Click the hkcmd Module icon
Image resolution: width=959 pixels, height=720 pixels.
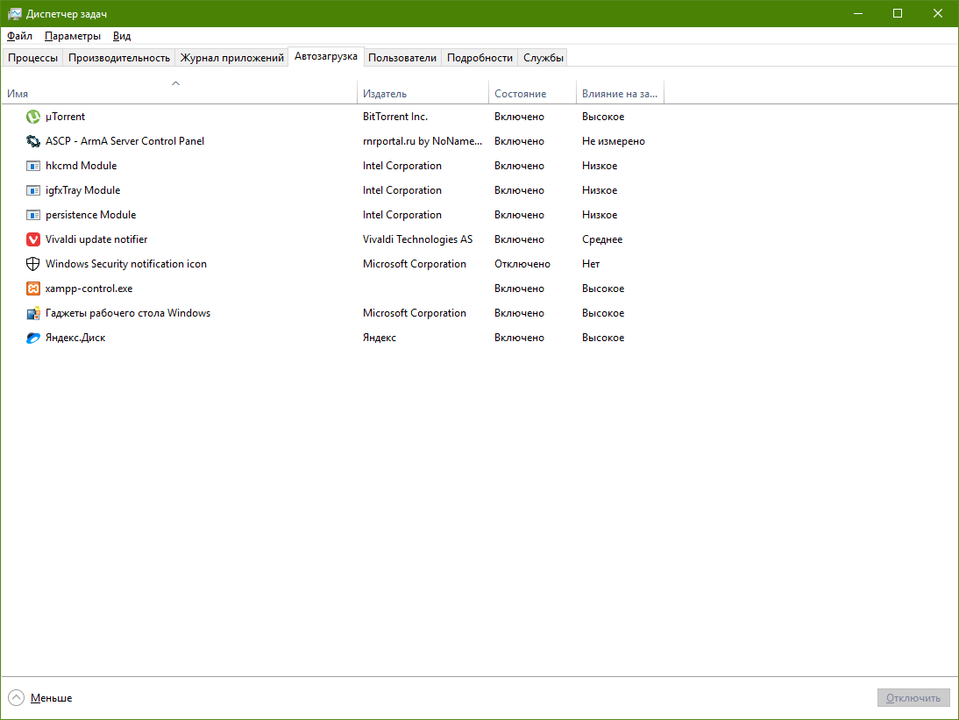(33, 166)
